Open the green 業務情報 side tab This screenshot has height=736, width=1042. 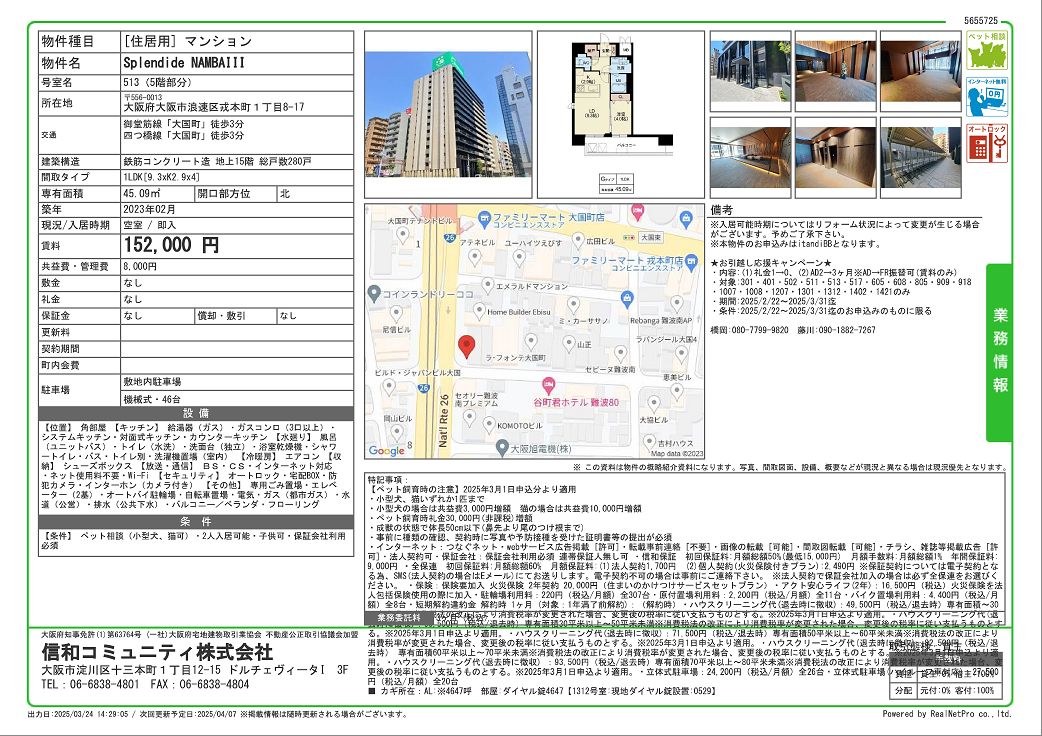[x=999, y=352]
